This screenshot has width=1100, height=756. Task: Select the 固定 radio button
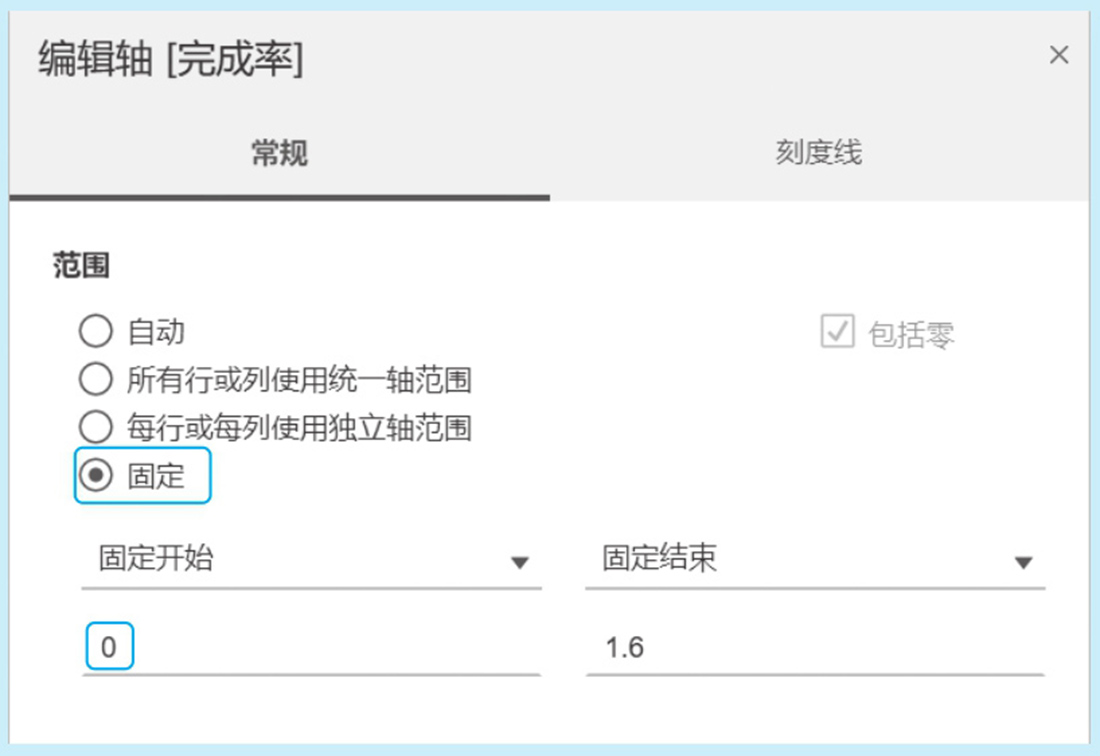tap(95, 476)
